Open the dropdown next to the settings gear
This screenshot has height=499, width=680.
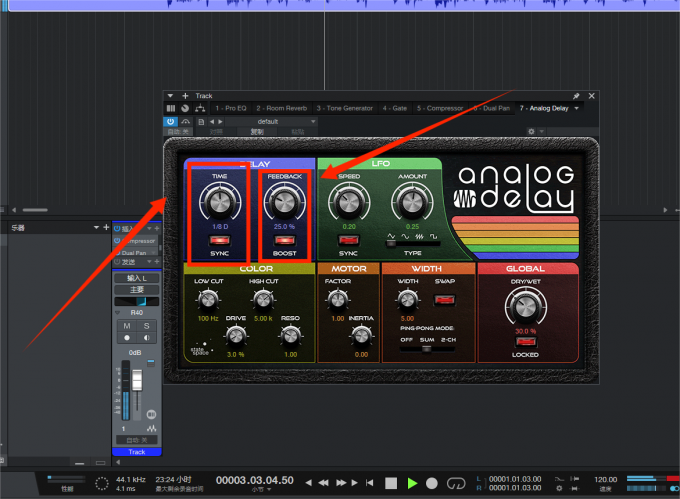[x=542, y=131]
